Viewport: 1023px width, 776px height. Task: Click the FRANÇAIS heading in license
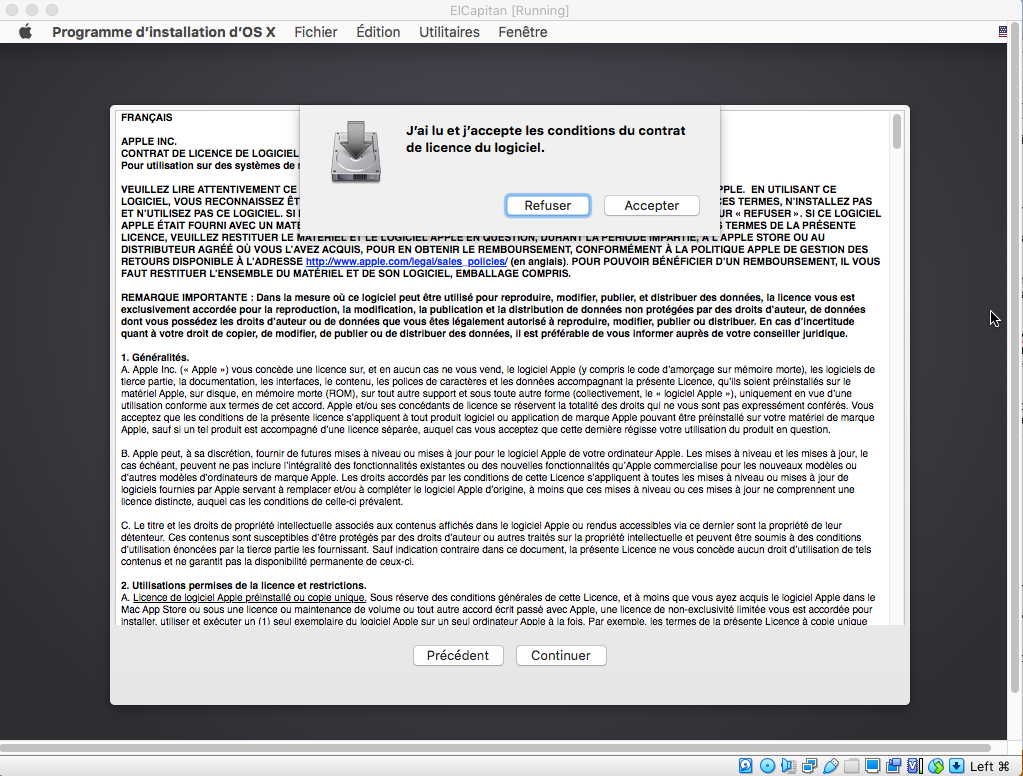147,117
